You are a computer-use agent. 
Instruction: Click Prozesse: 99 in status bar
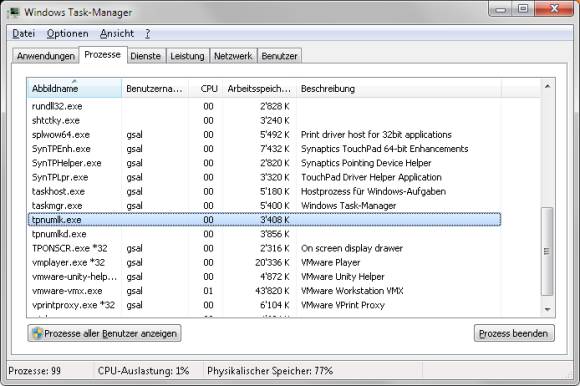click(34, 371)
